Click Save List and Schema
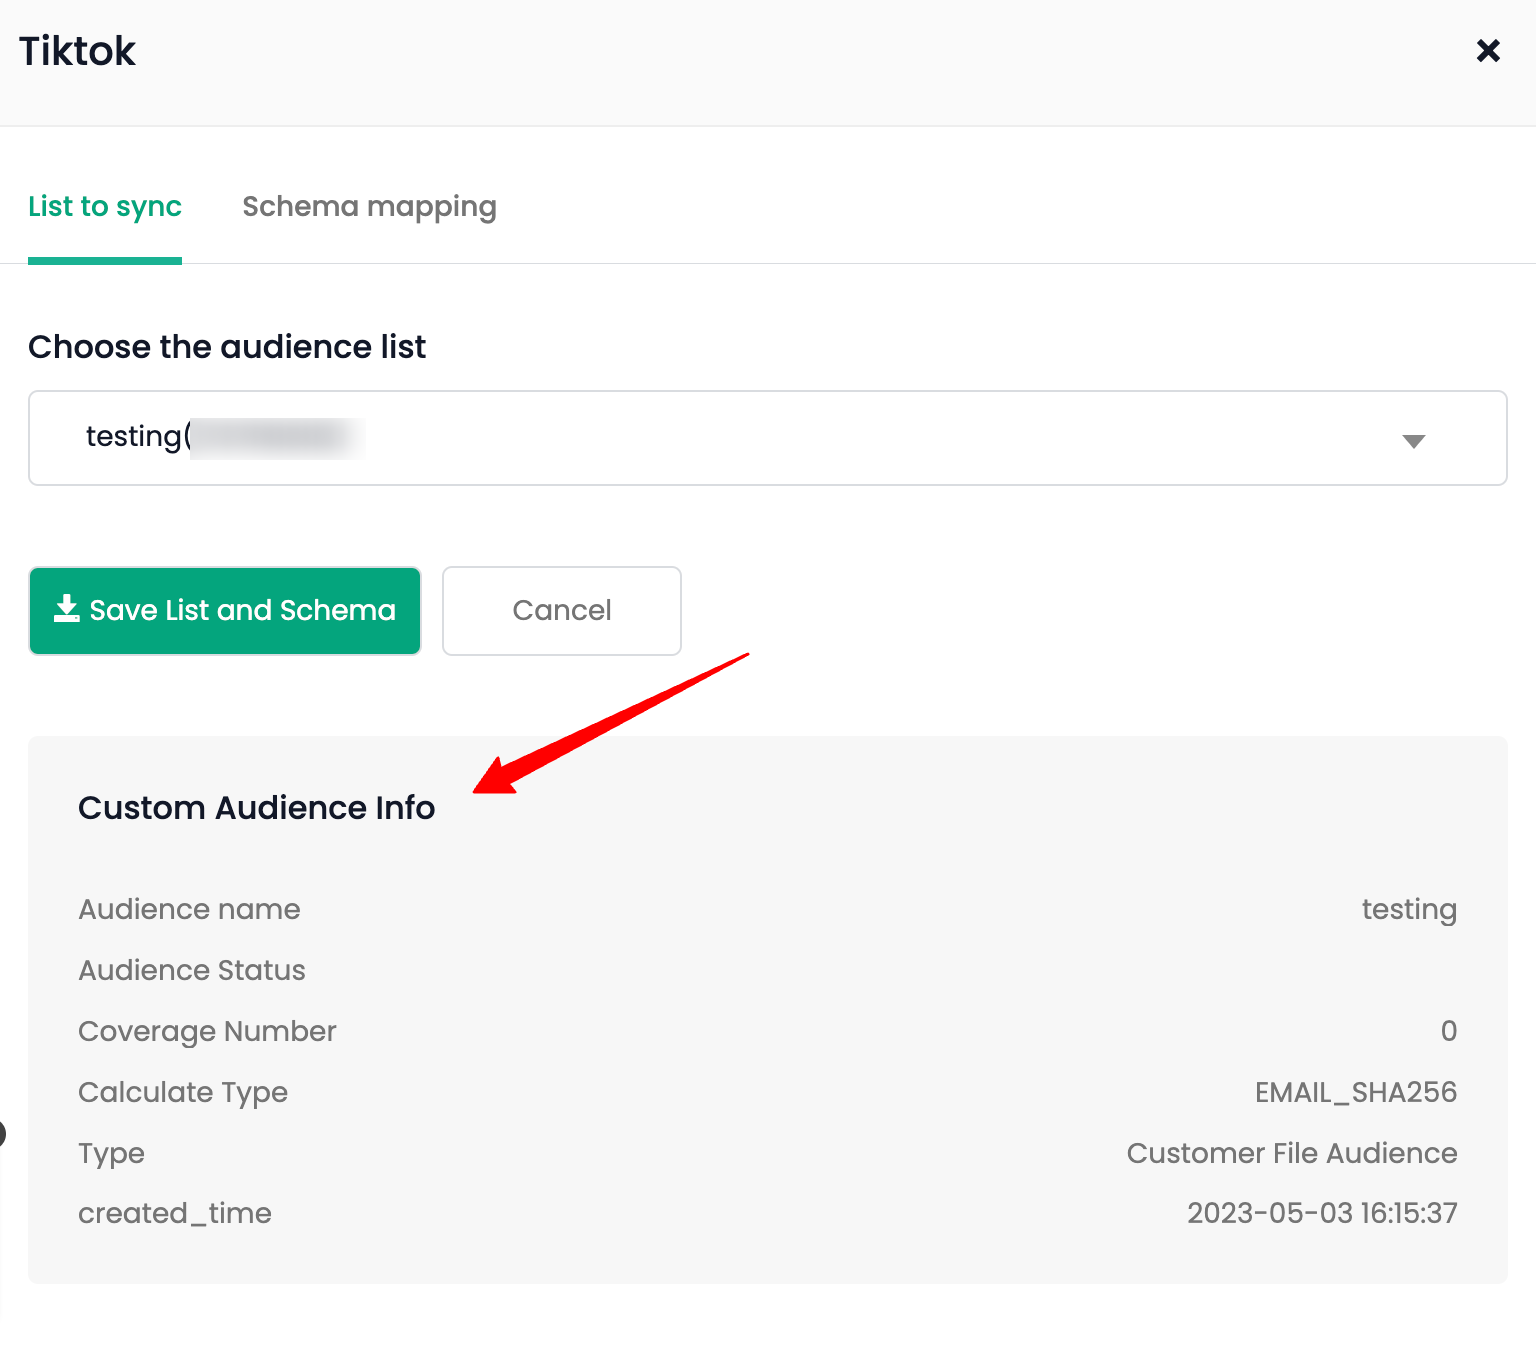The height and width of the screenshot is (1368, 1536). [x=224, y=611]
